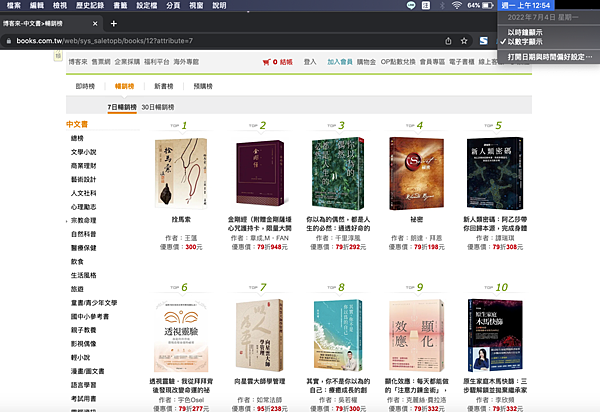Click 加入會員 link

[340, 62]
